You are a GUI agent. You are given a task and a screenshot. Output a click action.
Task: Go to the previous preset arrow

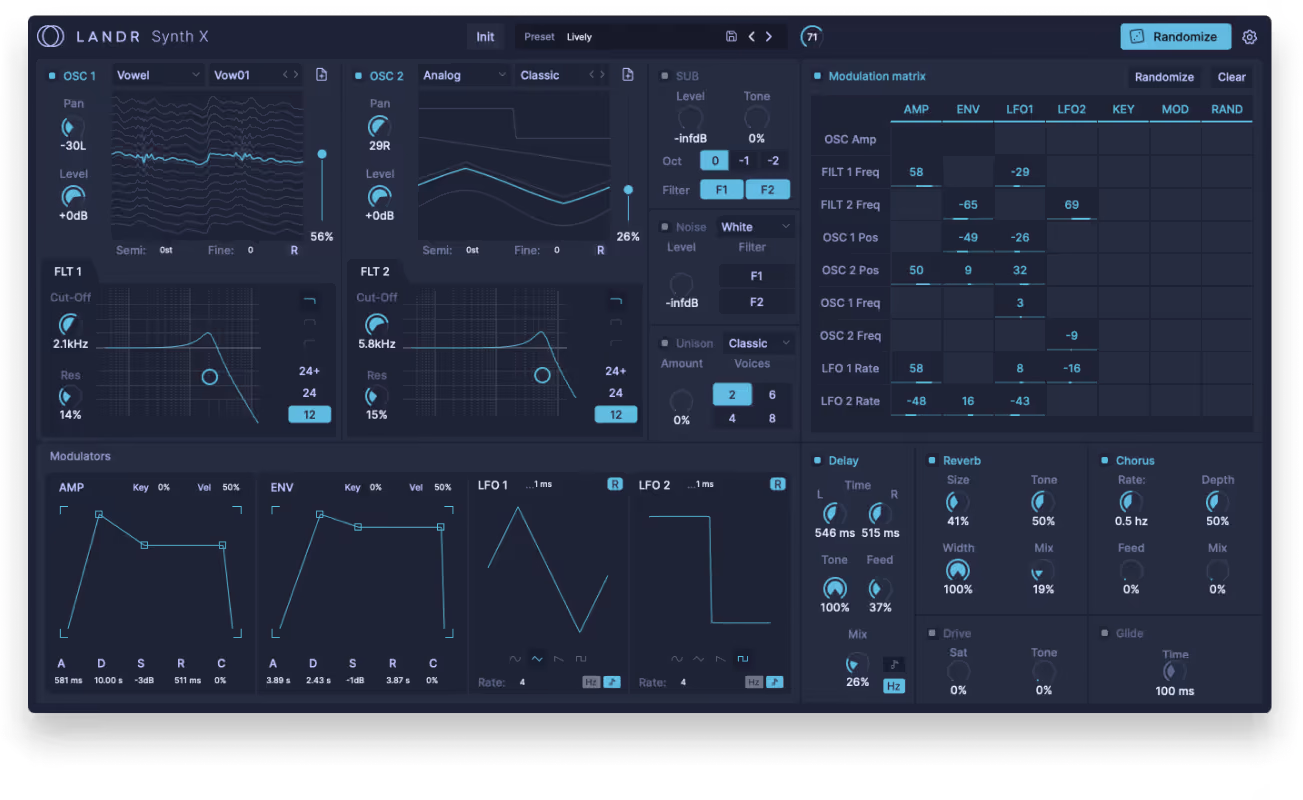751,37
